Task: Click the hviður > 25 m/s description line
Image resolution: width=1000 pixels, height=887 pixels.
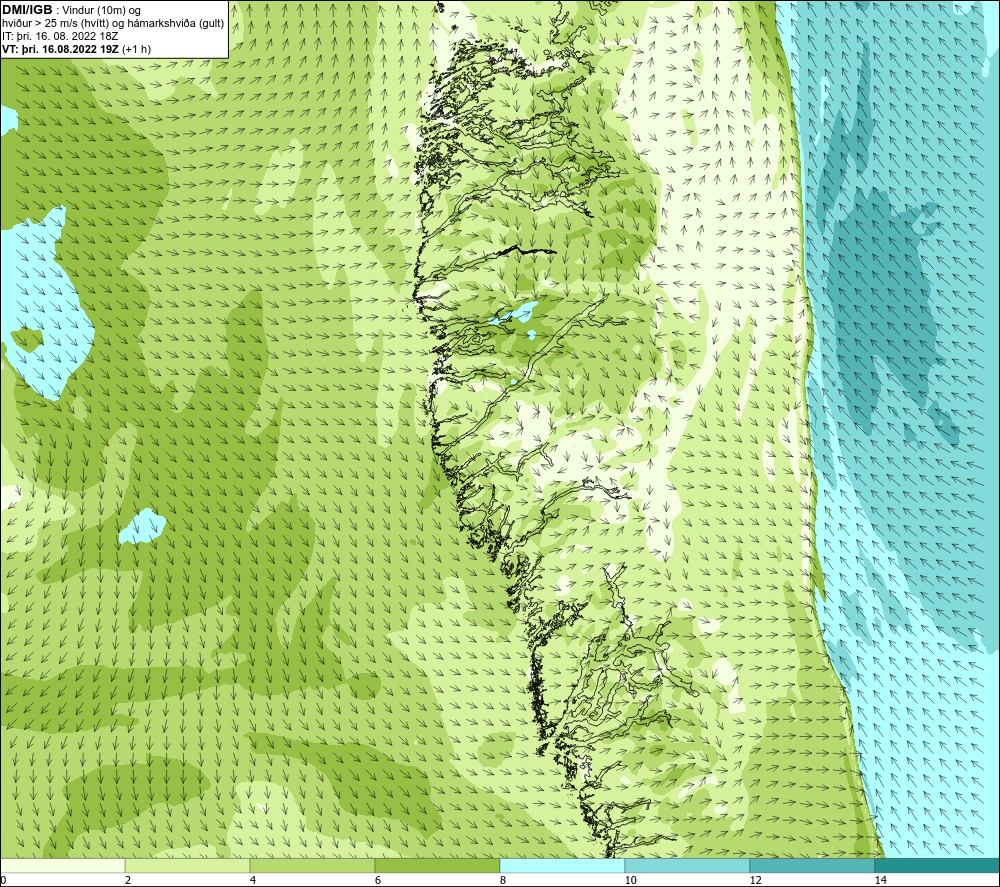Action: point(113,24)
